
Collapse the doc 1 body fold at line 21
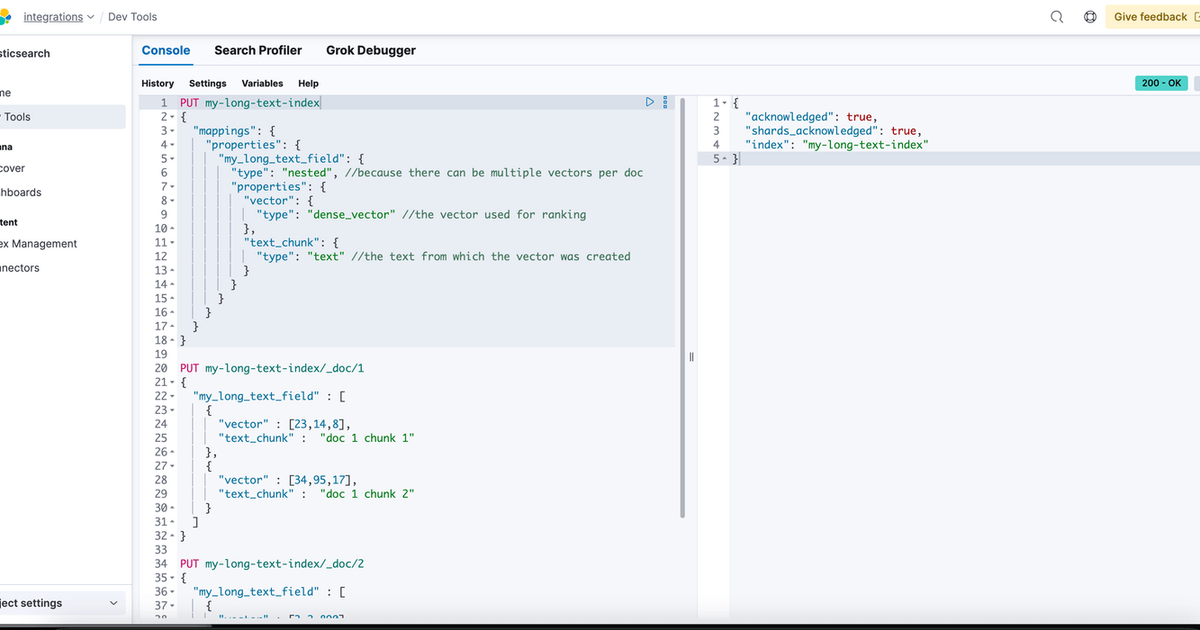point(174,382)
